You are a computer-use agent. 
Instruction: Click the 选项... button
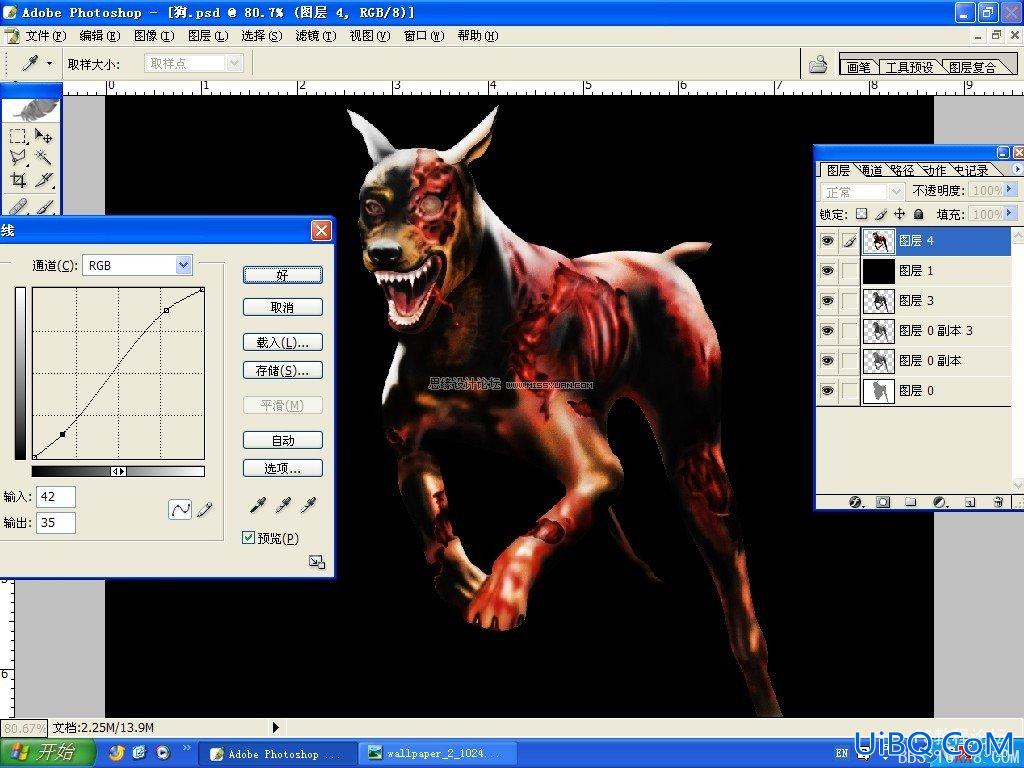[x=282, y=468]
